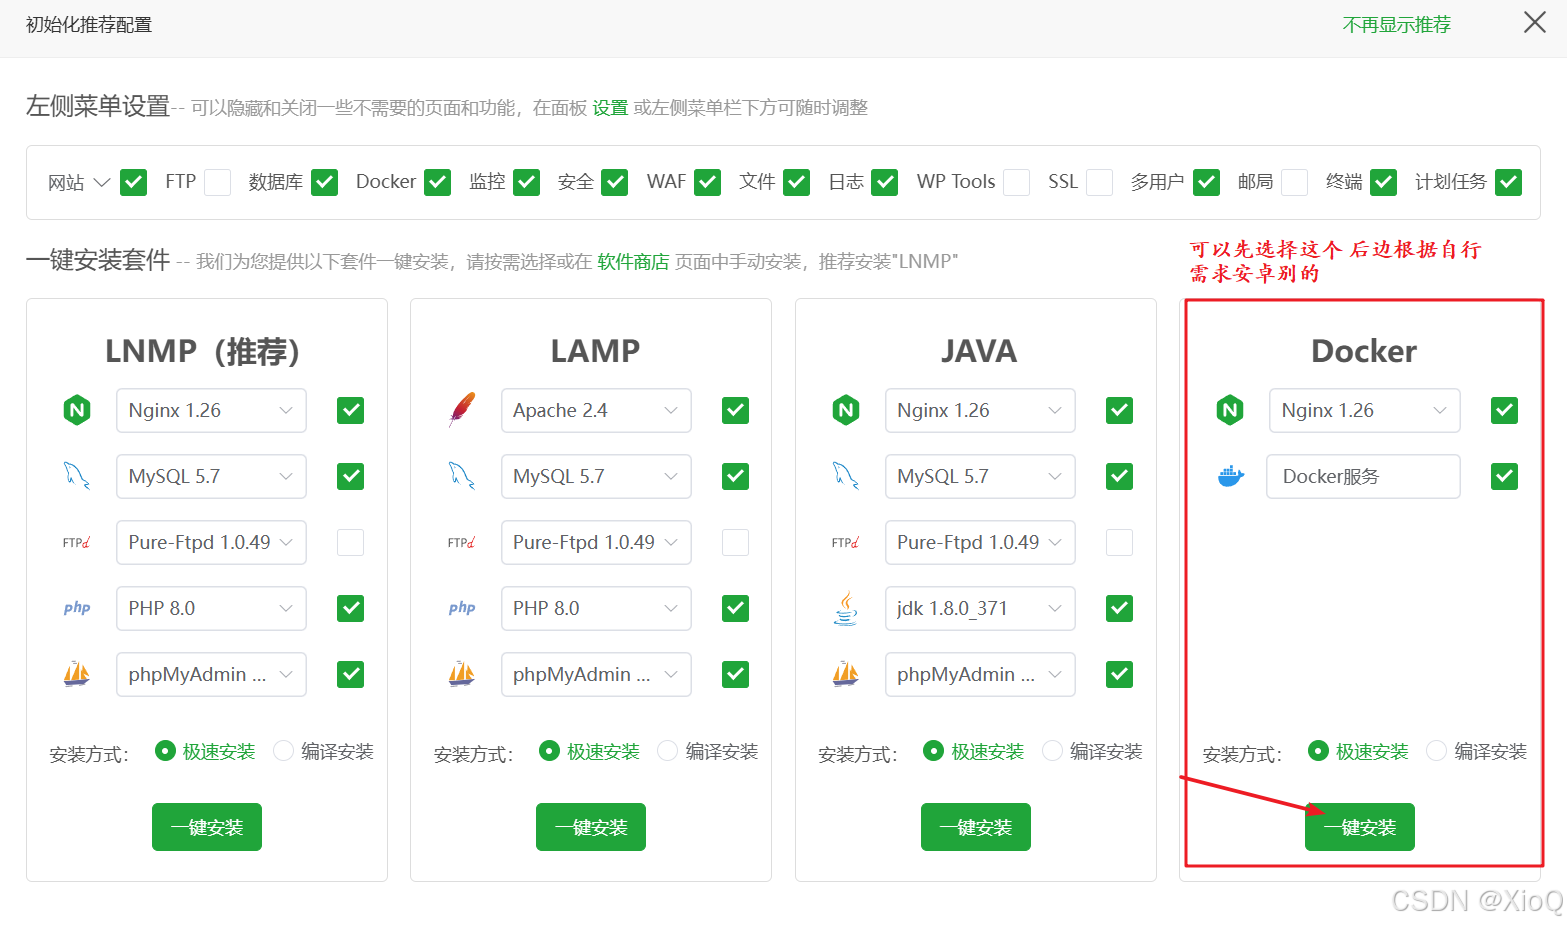
Task: Uncheck Docker服务 checkbox in Docker card
Action: pos(1505,476)
